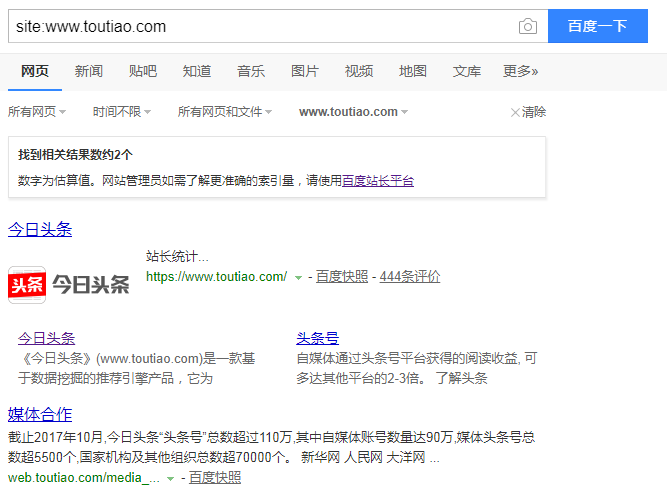Click the arrow next to web.toutiao.com/media_ URL

coord(171,479)
